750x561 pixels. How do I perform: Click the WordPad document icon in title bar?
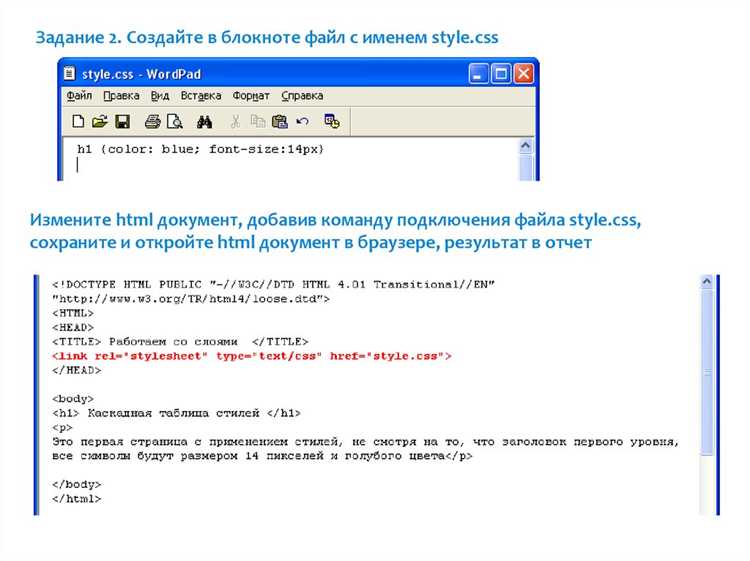pyautogui.click(x=70, y=74)
